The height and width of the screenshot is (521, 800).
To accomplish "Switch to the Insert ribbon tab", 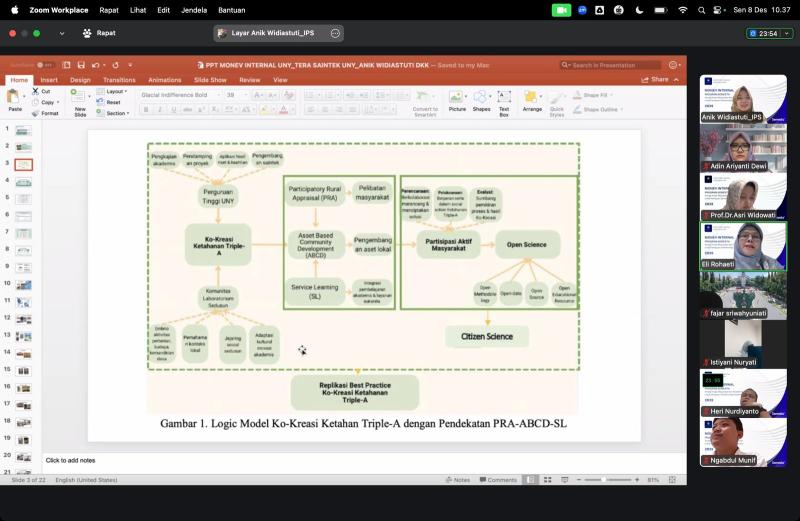I will click(48, 80).
